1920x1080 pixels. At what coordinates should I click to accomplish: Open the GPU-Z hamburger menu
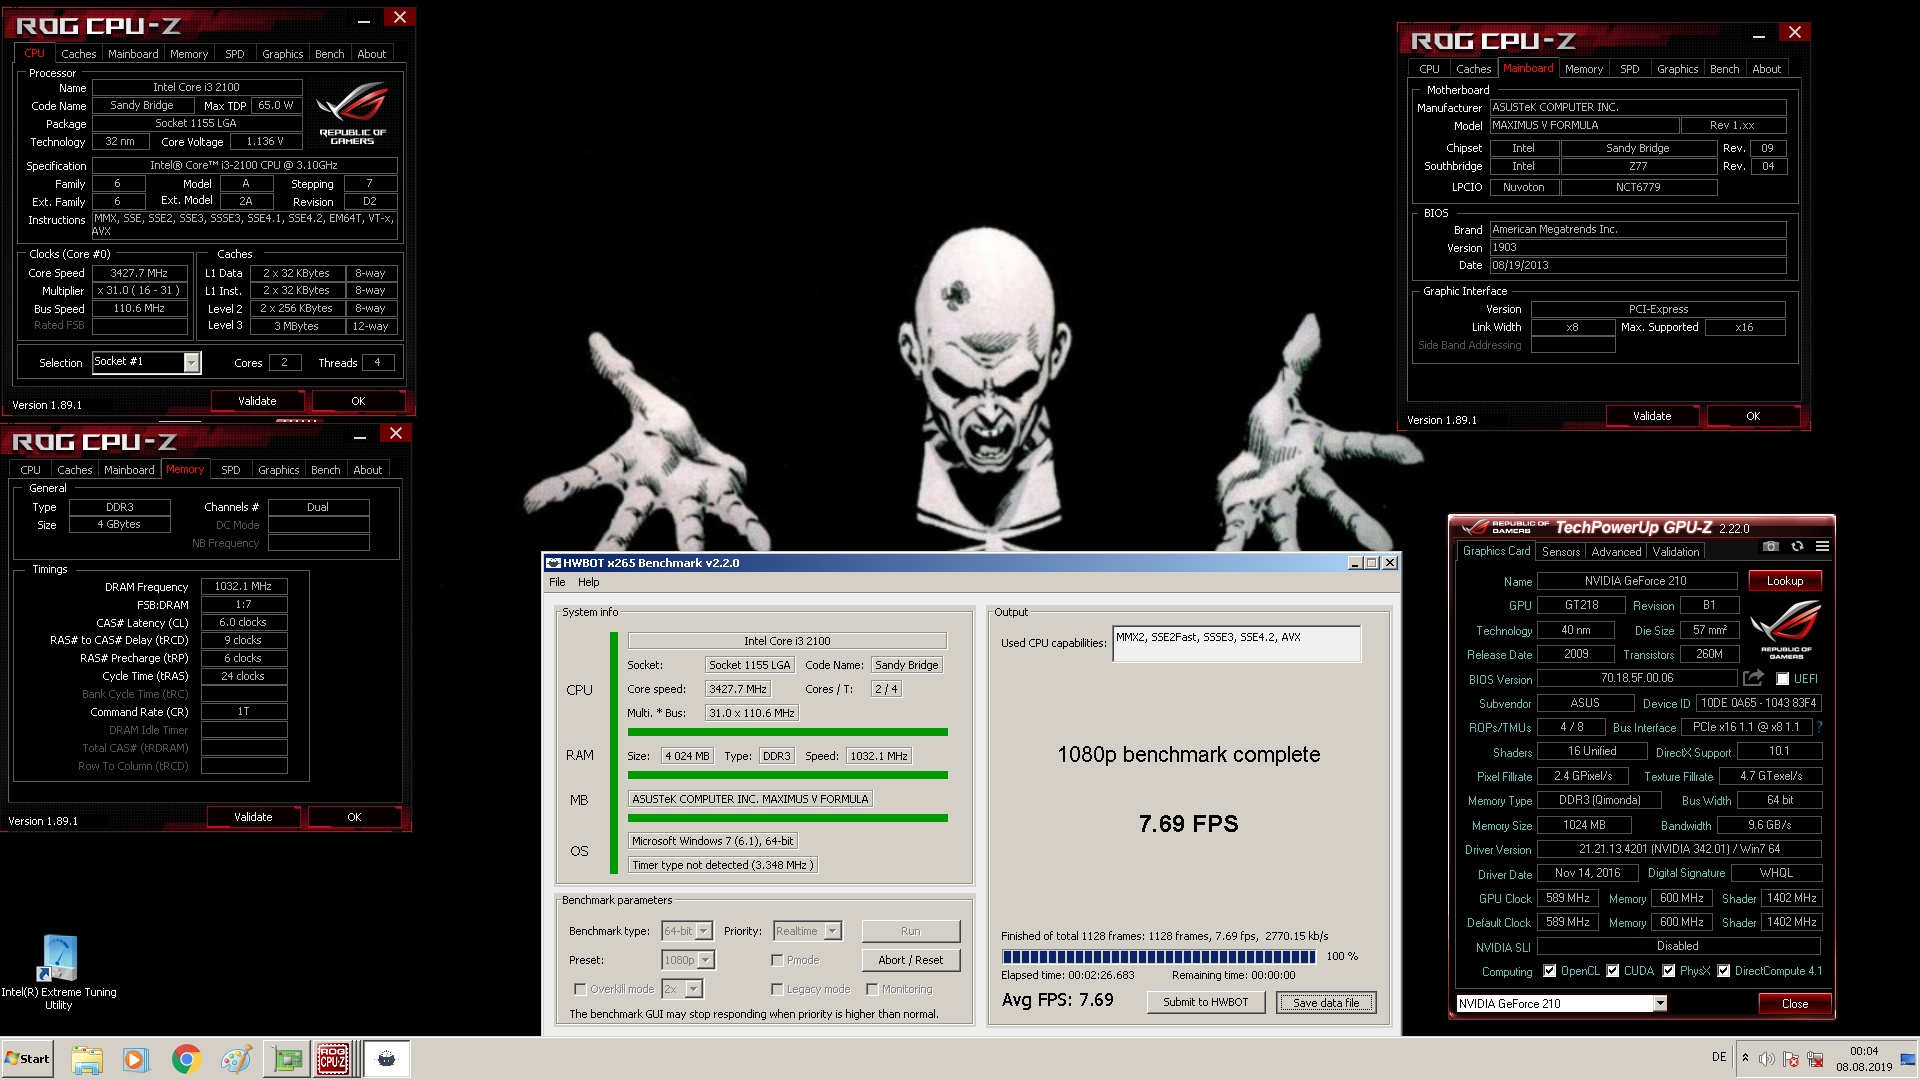(1822, 547)
